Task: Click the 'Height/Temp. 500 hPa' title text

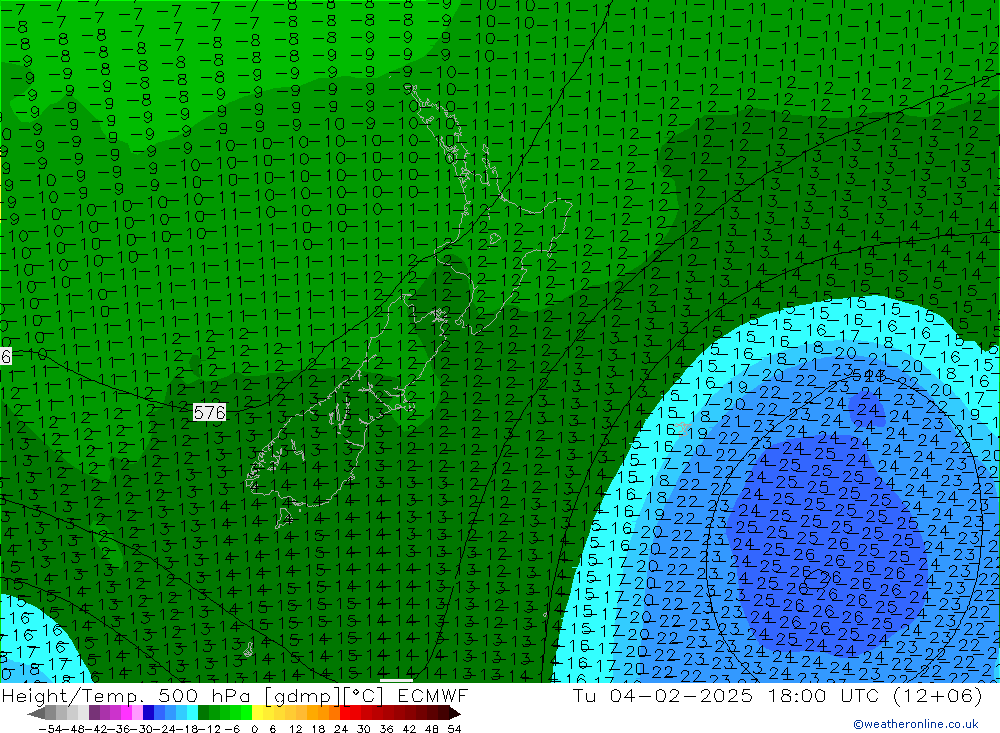Action: click(128, 695)
